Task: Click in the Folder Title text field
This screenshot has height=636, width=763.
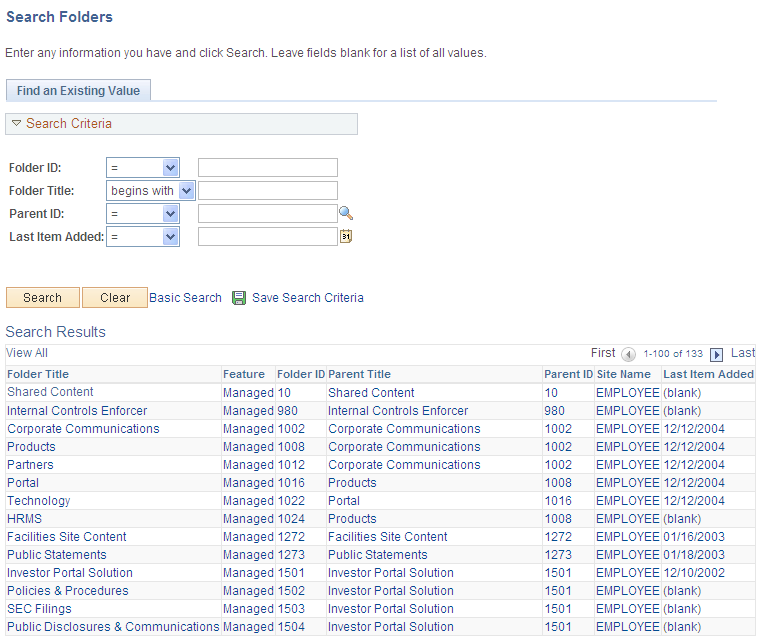Action: click(x=268, y=191)
